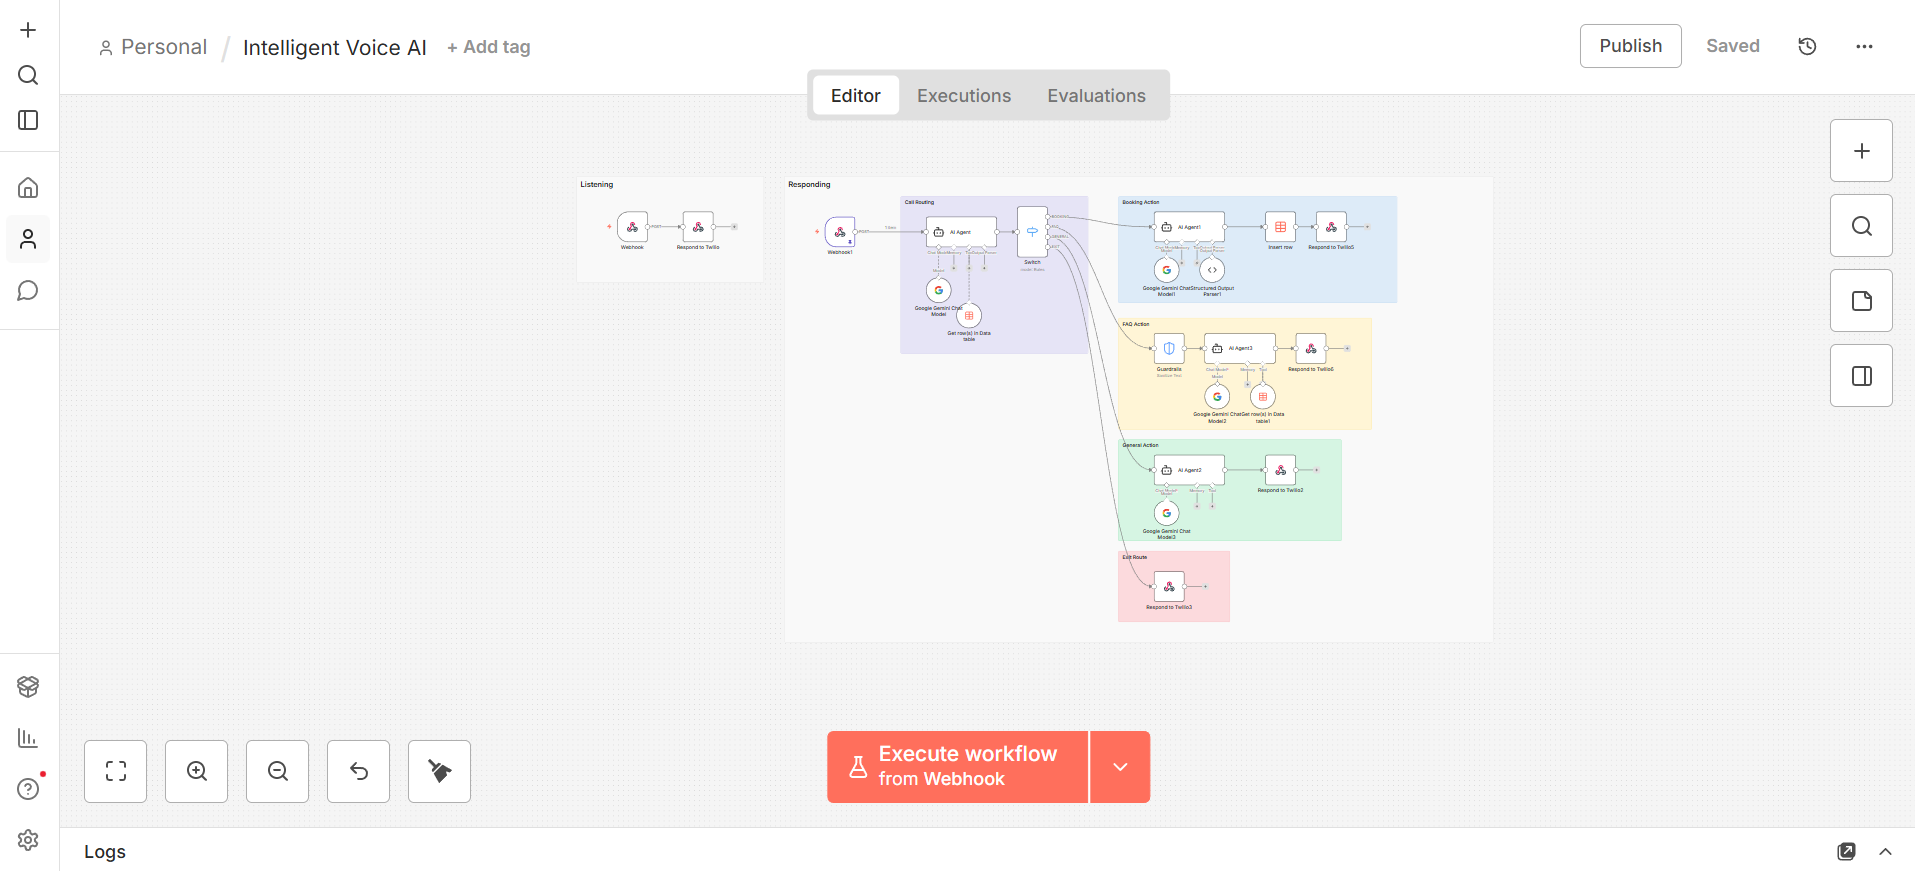Switch to the Executions tab
The width and height of the screenshot is (1915, 871).
tap(964, 96)
